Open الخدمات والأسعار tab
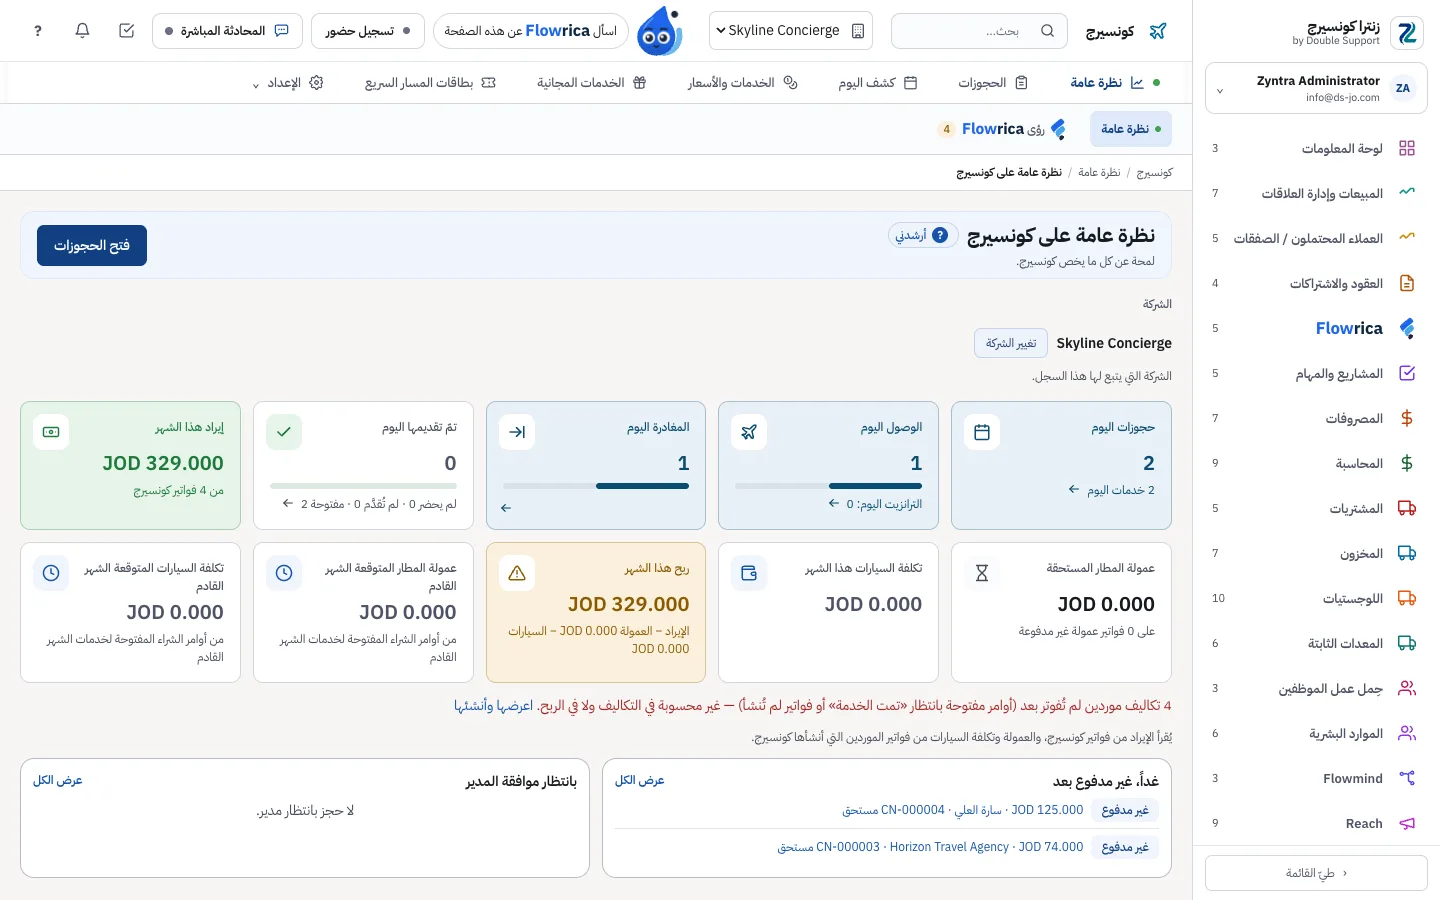This screenshot has width=1440, height=900. click(x=742, y=83)
